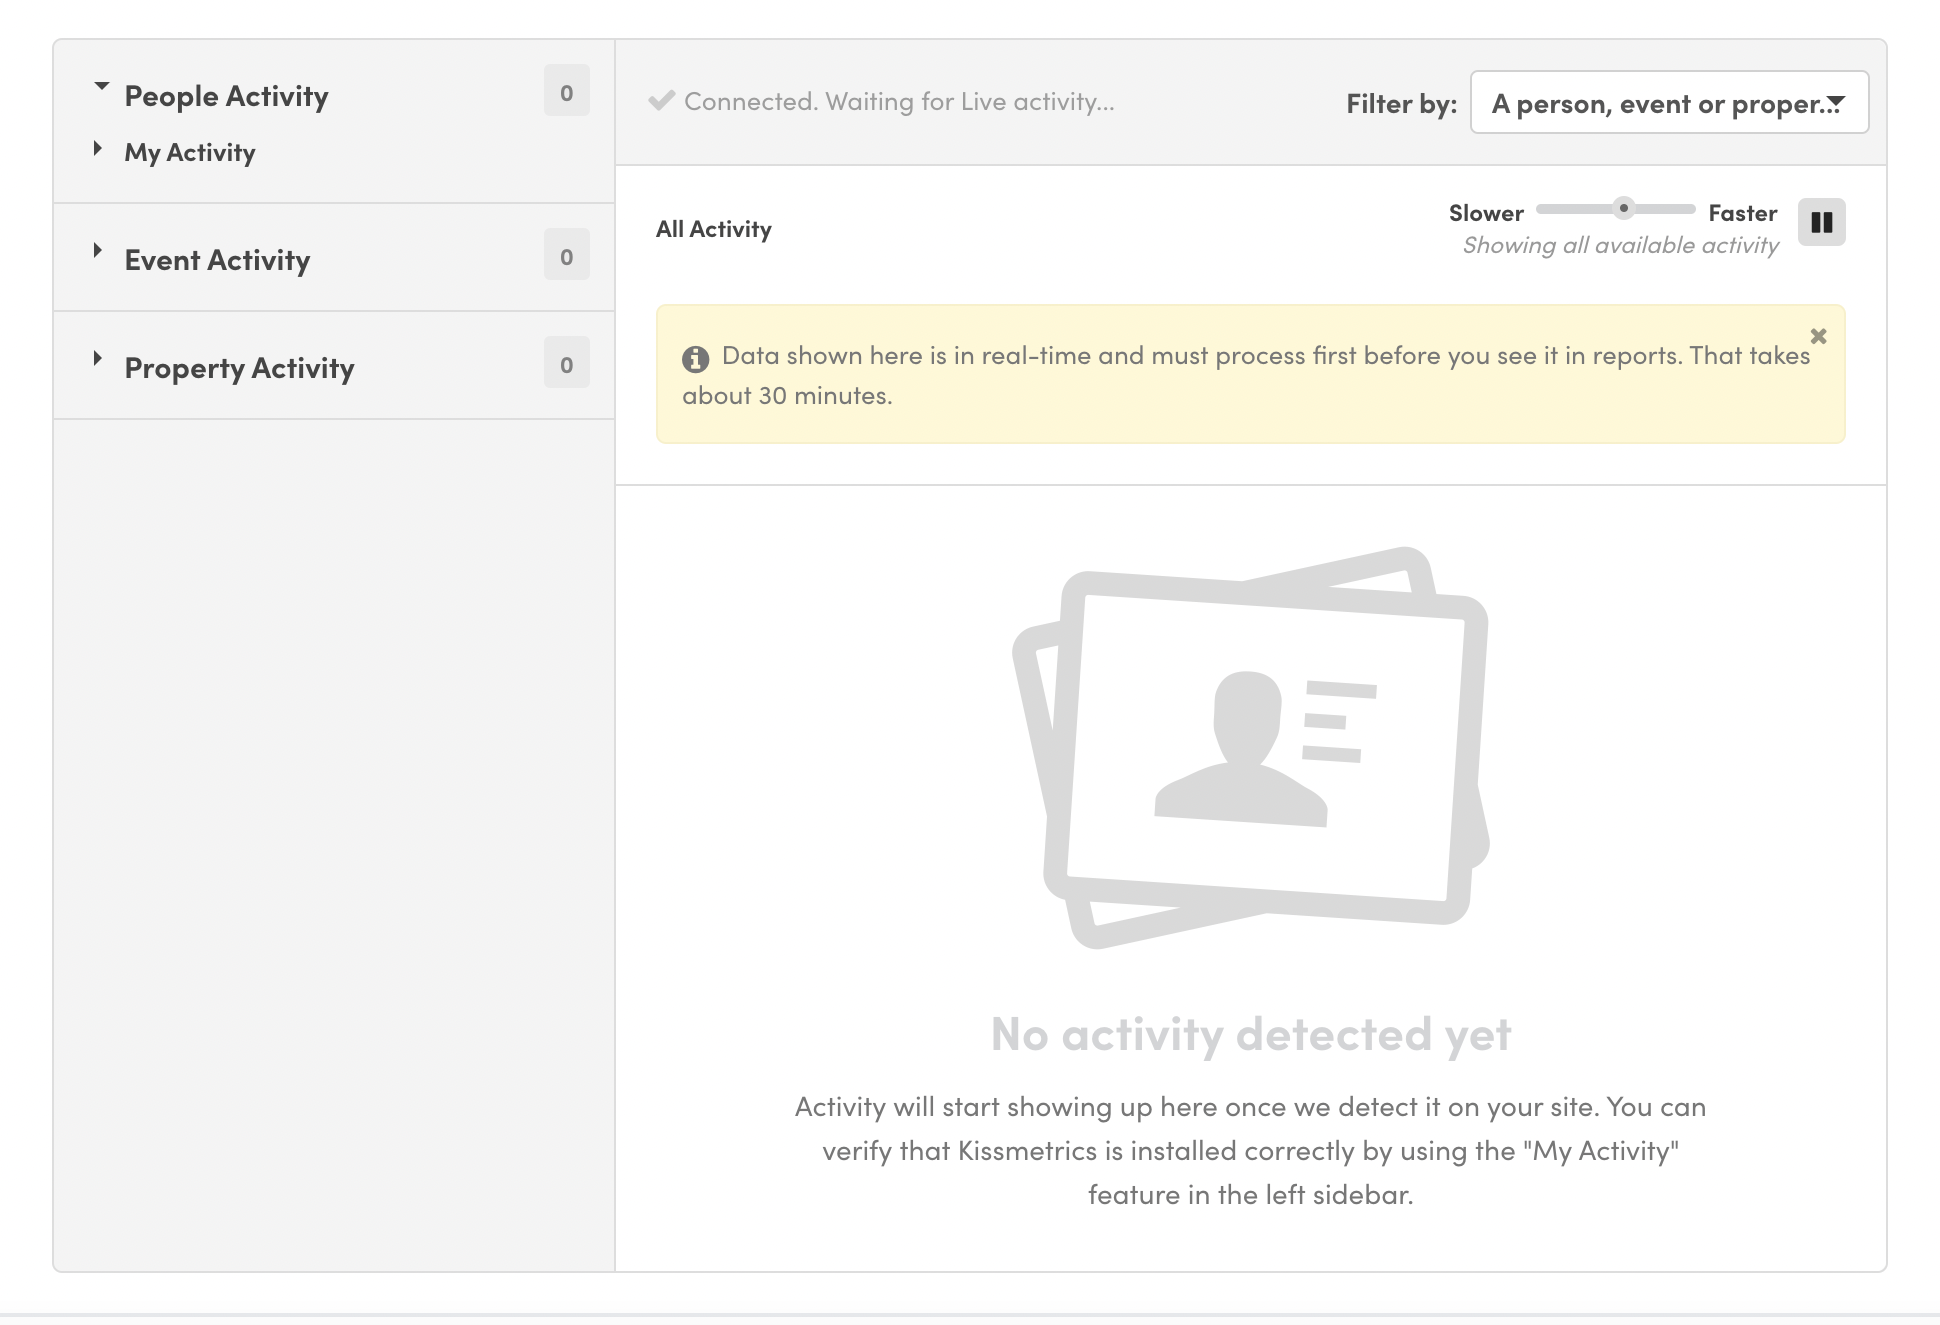Click the Faster speed label
The image size is (1940, 1325).
coord(1741,213)
